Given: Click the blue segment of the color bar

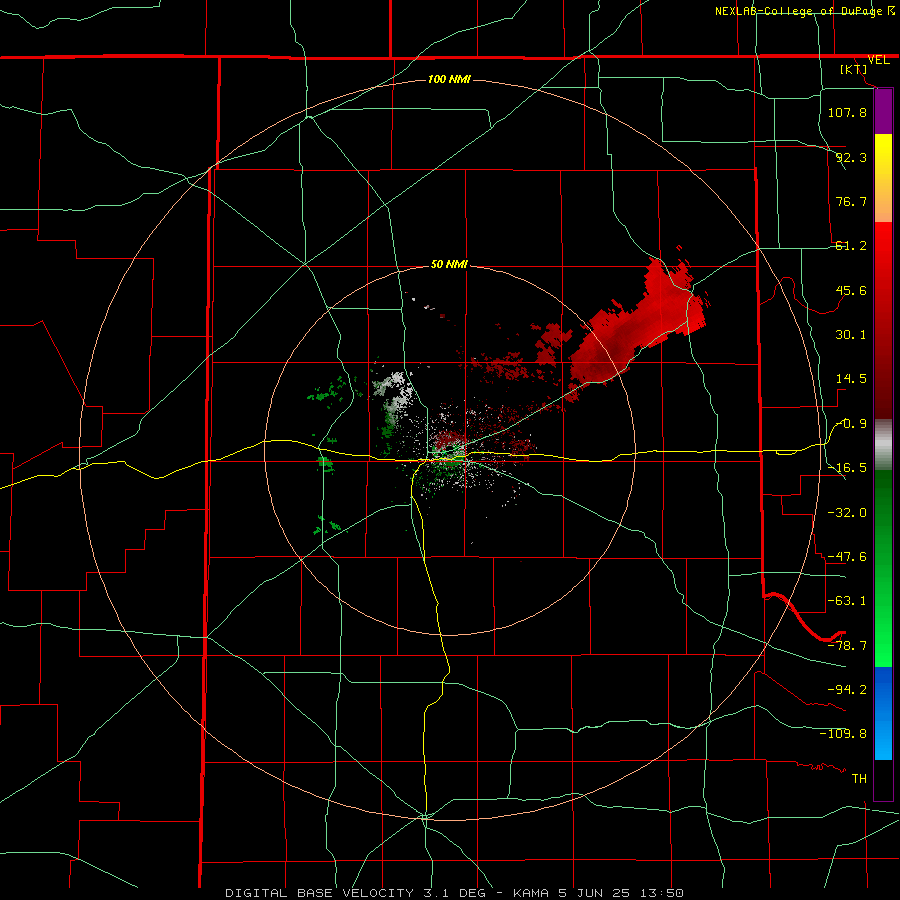Looking at the screenshot, I should 883,713.
